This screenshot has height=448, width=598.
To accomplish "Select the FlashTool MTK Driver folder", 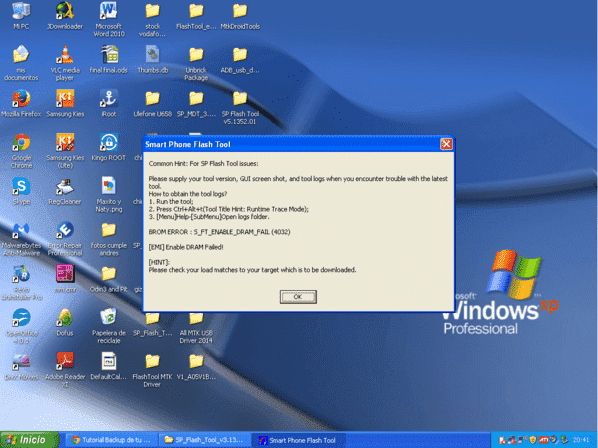I will 153,370.
